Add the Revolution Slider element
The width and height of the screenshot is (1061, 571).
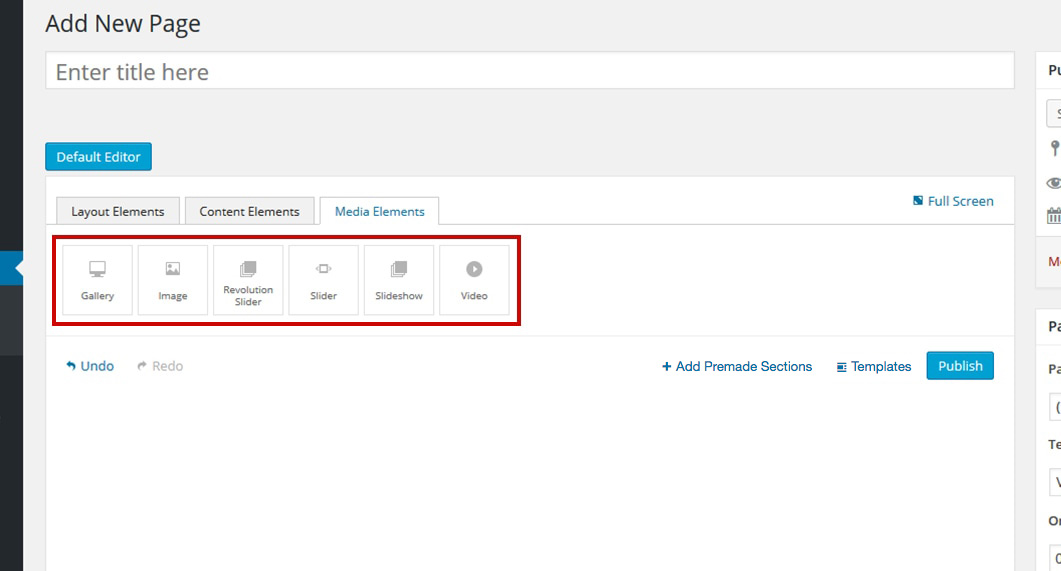click(x=248, y=280)
